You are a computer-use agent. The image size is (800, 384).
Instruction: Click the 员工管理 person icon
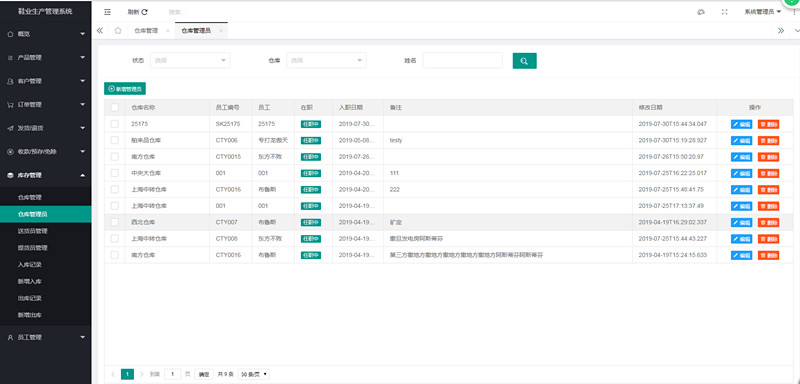(x=10, y=337)
